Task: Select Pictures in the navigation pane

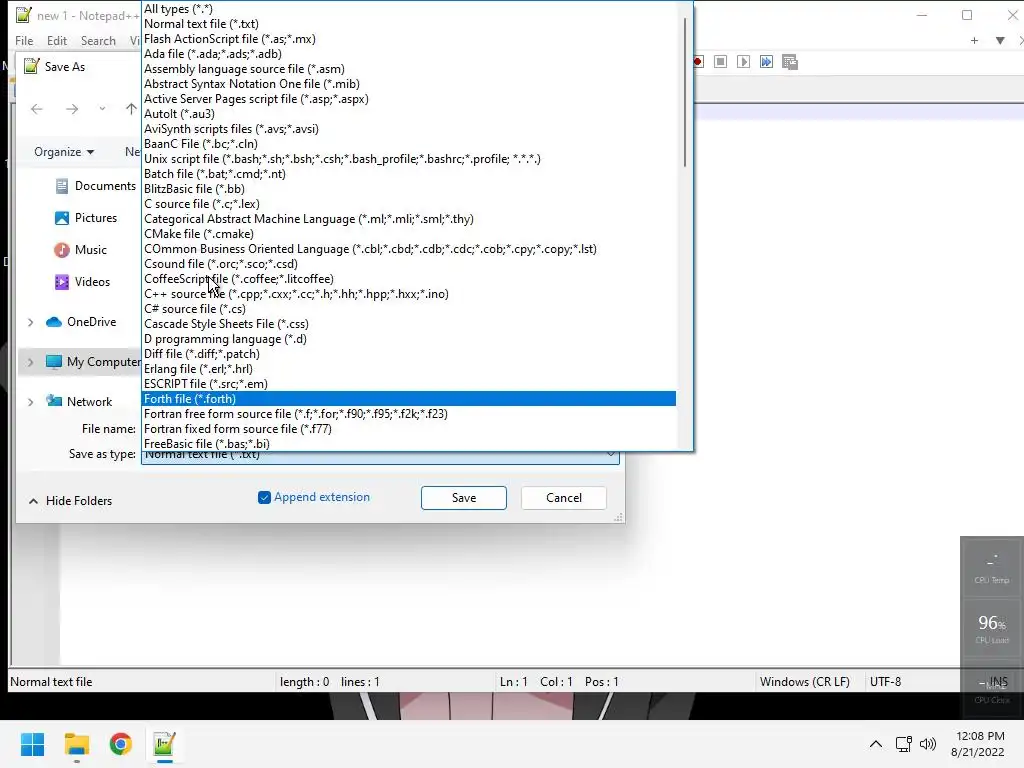Action: [86, 218]
